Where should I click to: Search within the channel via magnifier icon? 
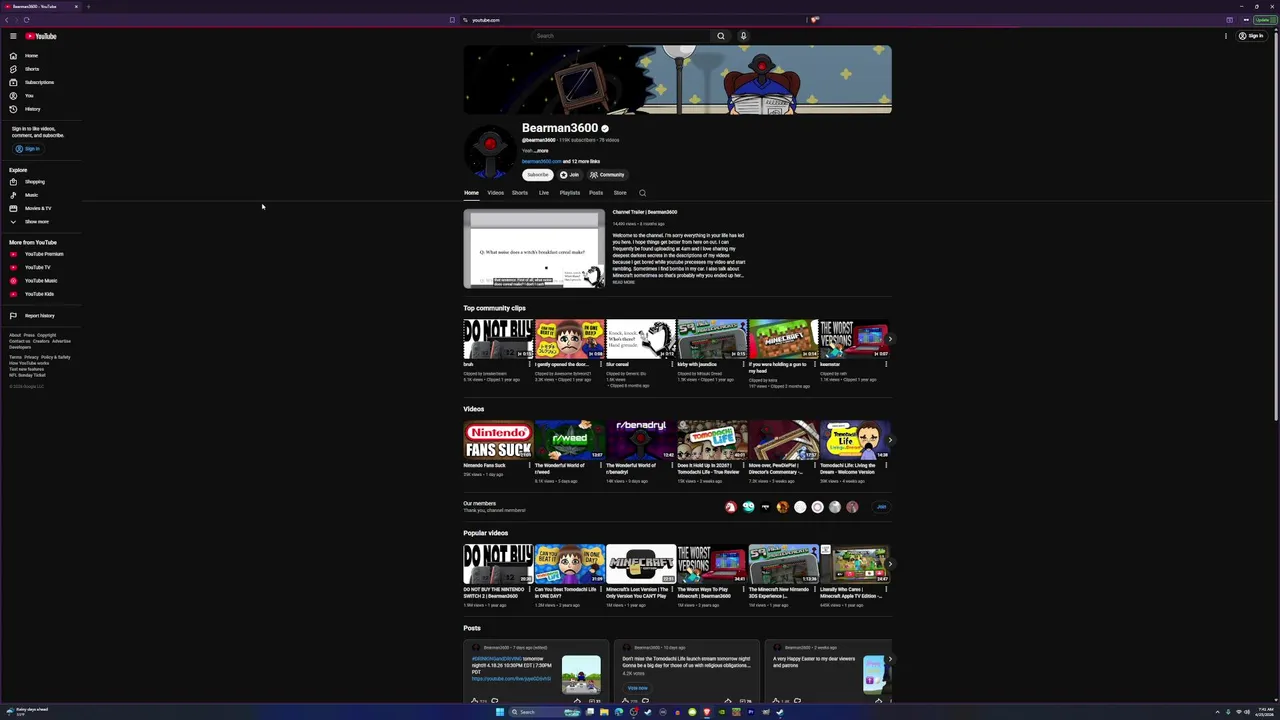click(642, 193)
